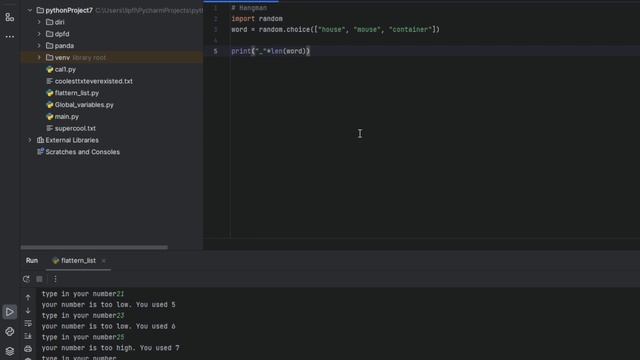Expand External Libraries node

pos(30,140)
